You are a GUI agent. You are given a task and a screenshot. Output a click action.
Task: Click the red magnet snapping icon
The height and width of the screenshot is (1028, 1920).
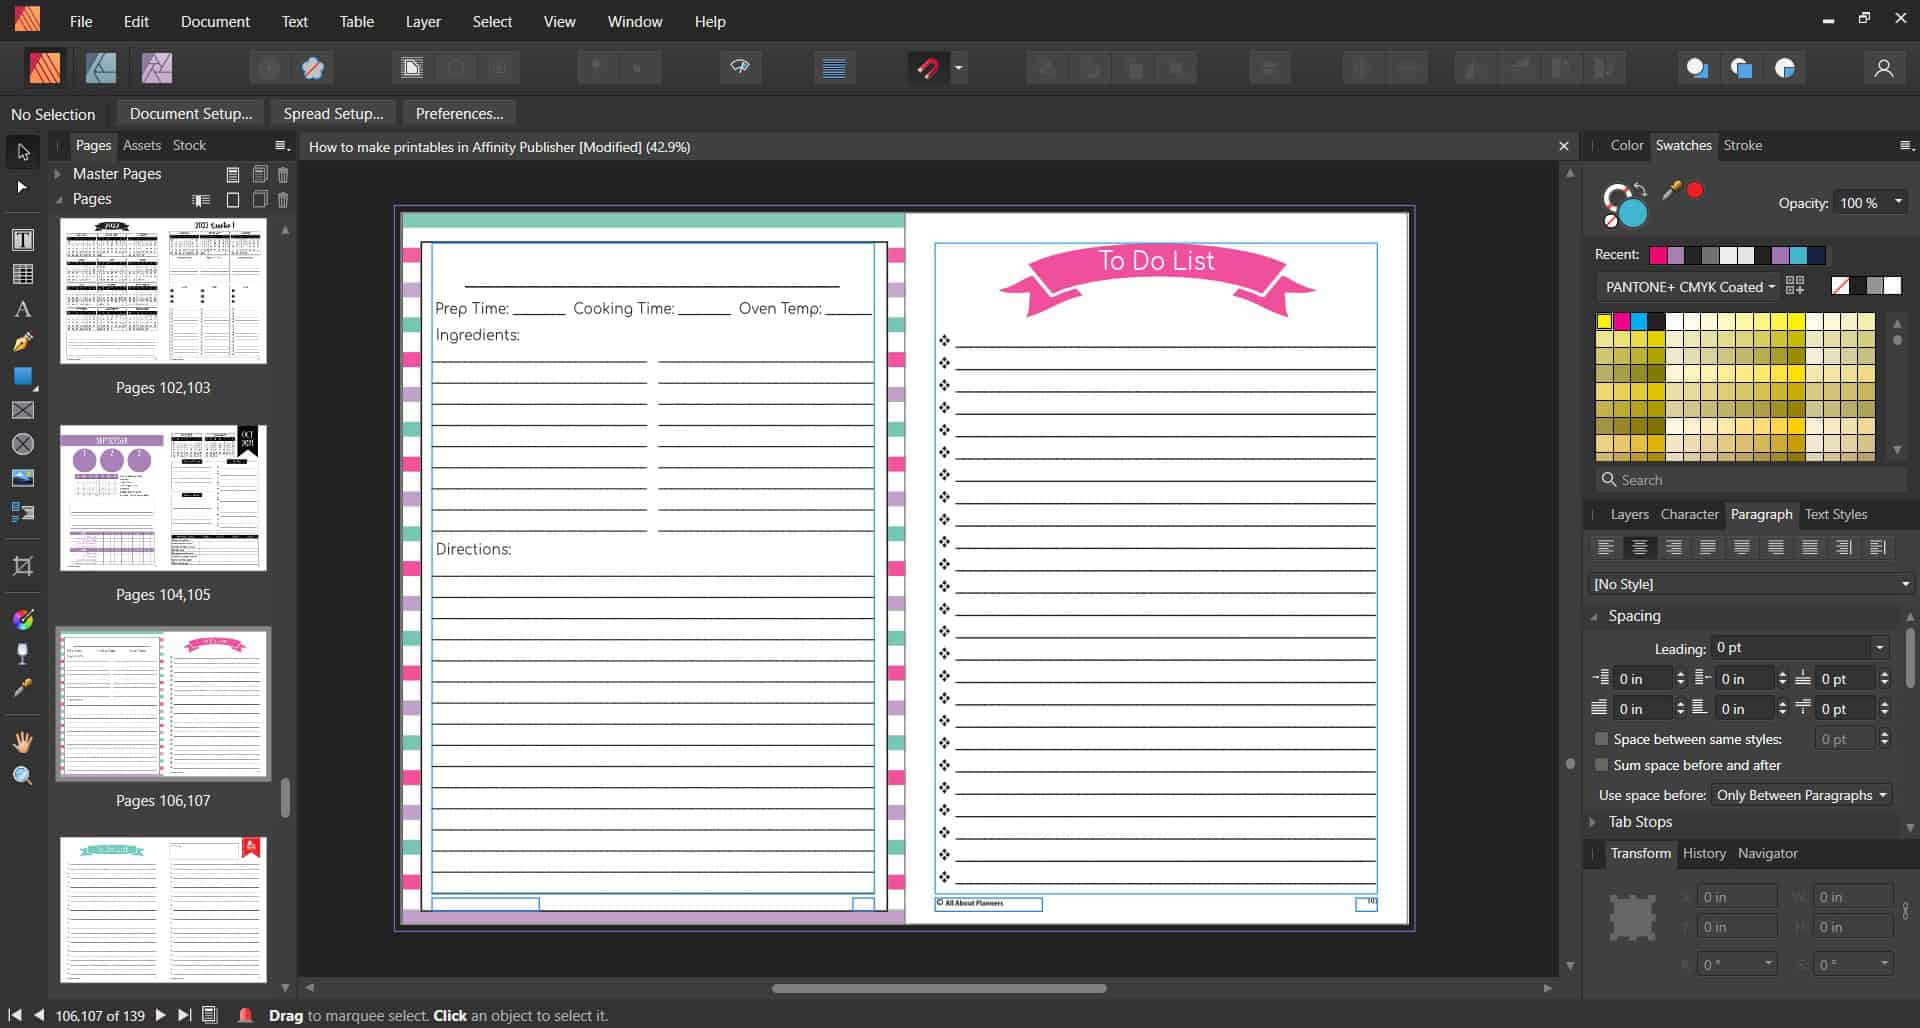(x=928, y=68)
